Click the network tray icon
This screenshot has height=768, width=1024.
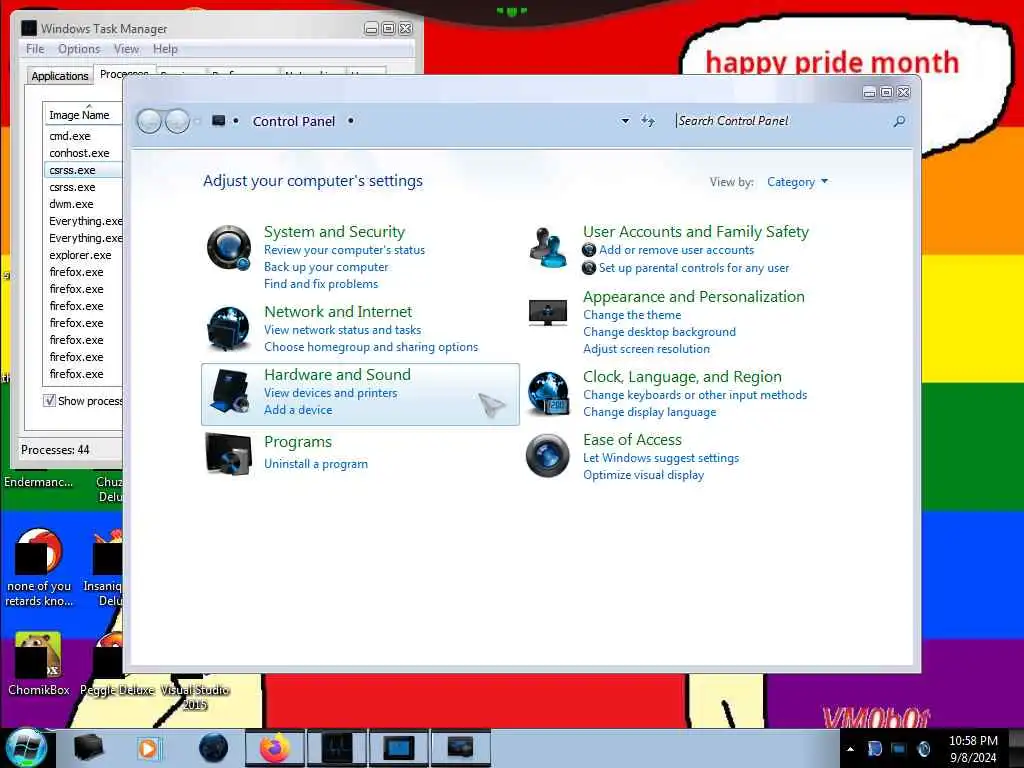(x=899, y=749)
